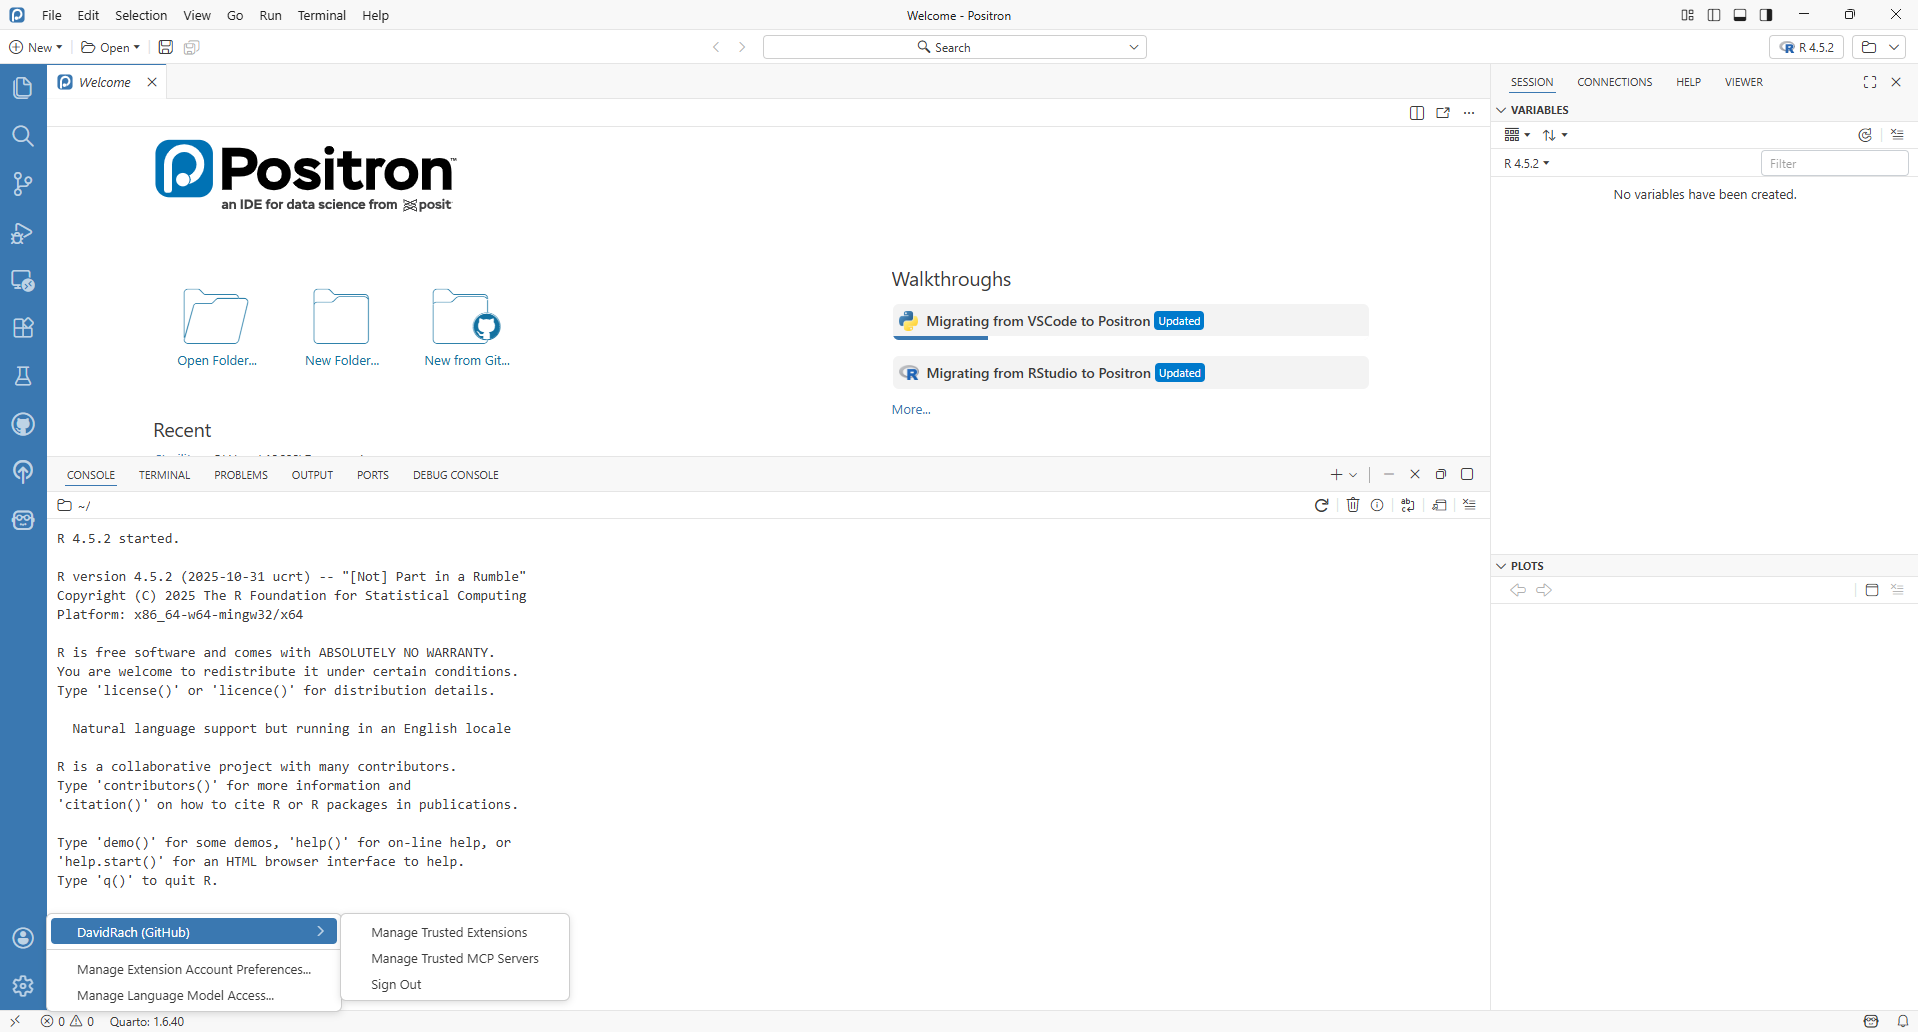The image size is (1918, 1032).
Task: Select Sign Out from the account submenu
Action: [x=396, y=984]
